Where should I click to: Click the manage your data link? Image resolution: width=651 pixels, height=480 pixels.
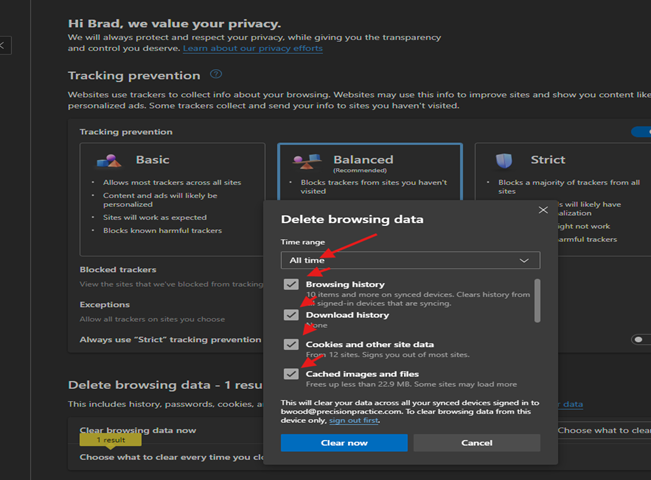click(573, 404)
